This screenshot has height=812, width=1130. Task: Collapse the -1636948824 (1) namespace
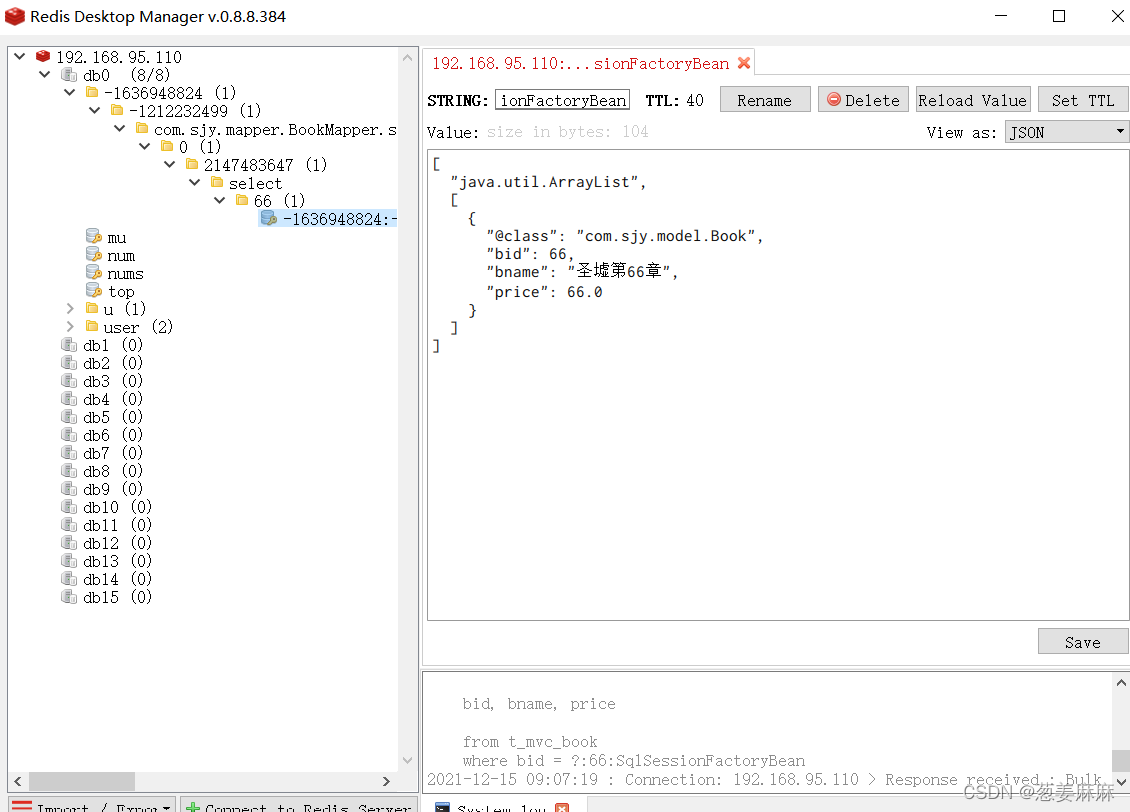(x=70, y=92)
